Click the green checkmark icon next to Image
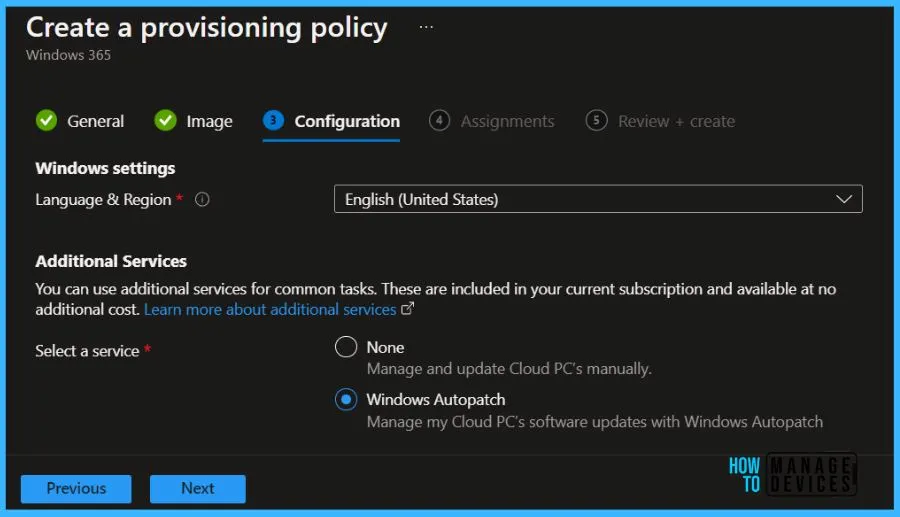This screenshot has width=900, height=517. 165,120
